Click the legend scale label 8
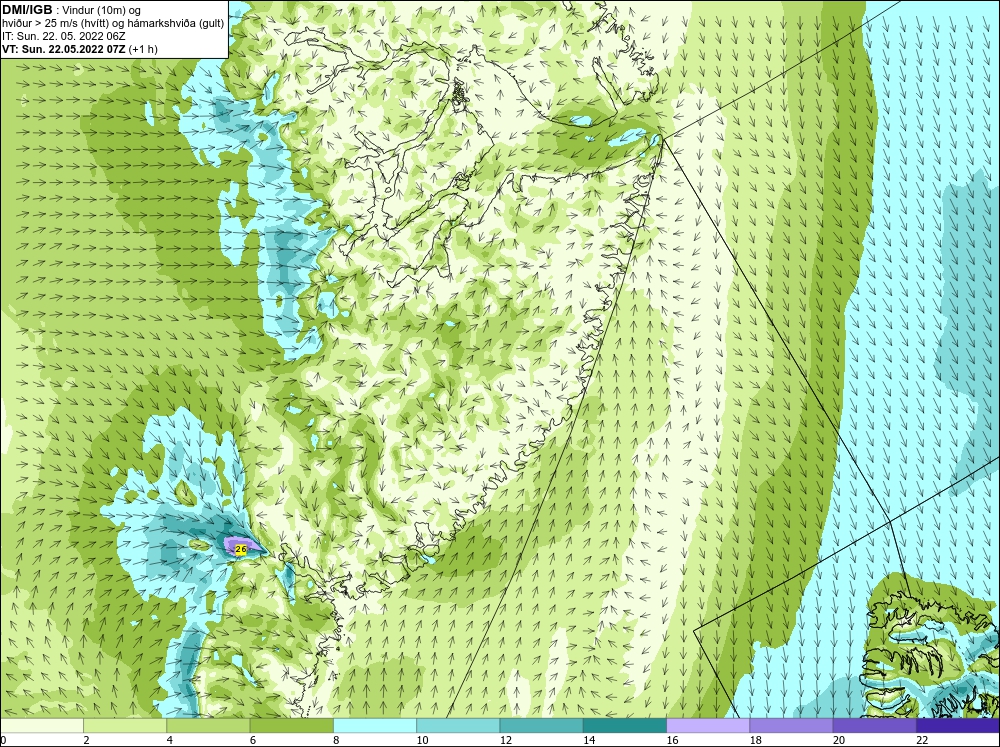1000x747 pixels. coord(336,740)
